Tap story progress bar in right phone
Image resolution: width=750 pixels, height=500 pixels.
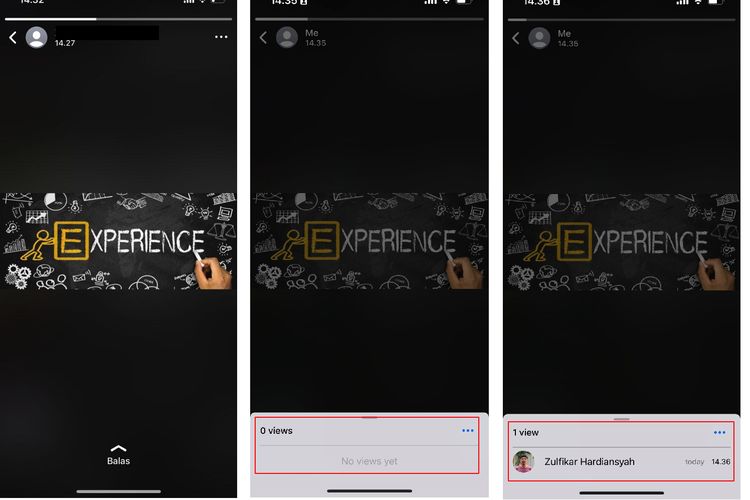point(621,20)
